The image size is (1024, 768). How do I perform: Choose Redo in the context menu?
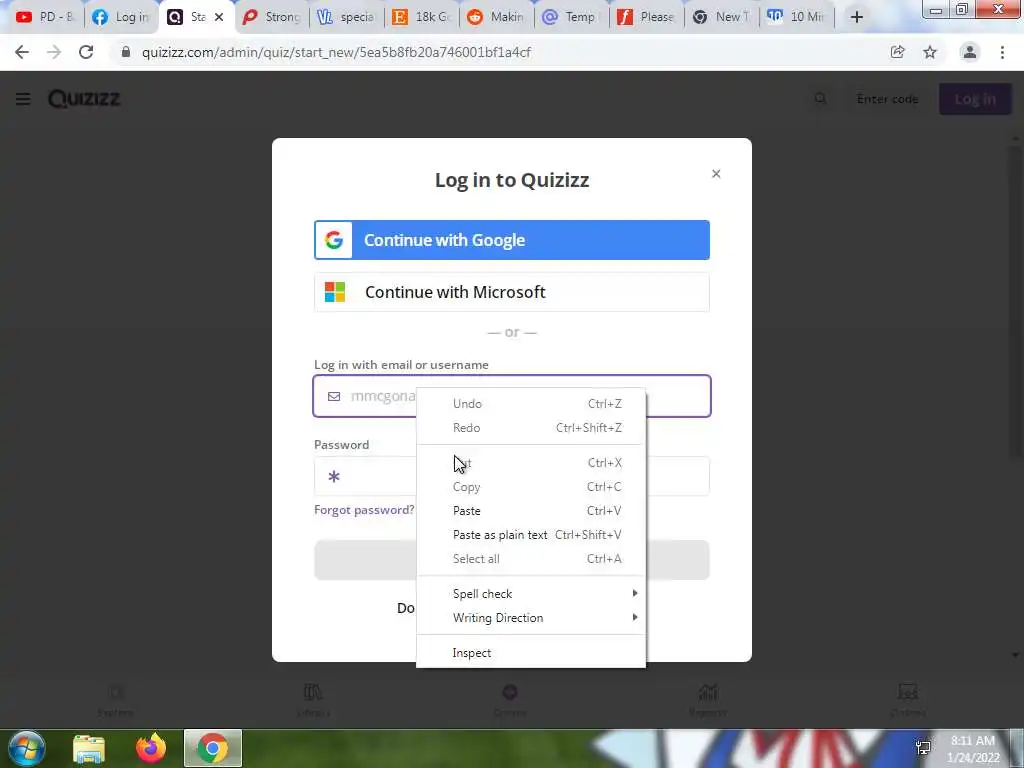click(x=531, y=428)
